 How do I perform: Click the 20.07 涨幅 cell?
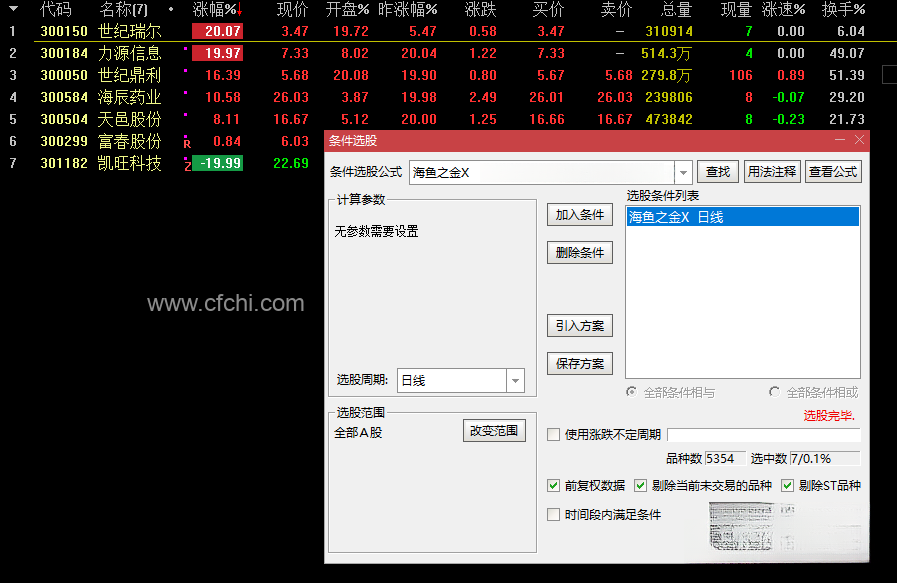(x=217, y=31)
